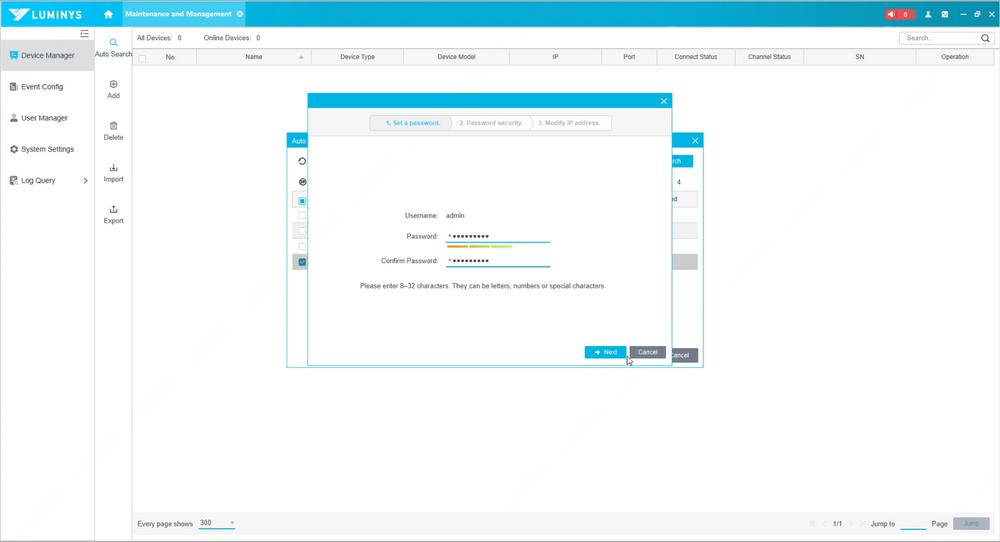Image resolution: width=1000 pixels, height=542 pixels.
Task: Click the Auto Search magnifier icon
Action: [113, 43]
